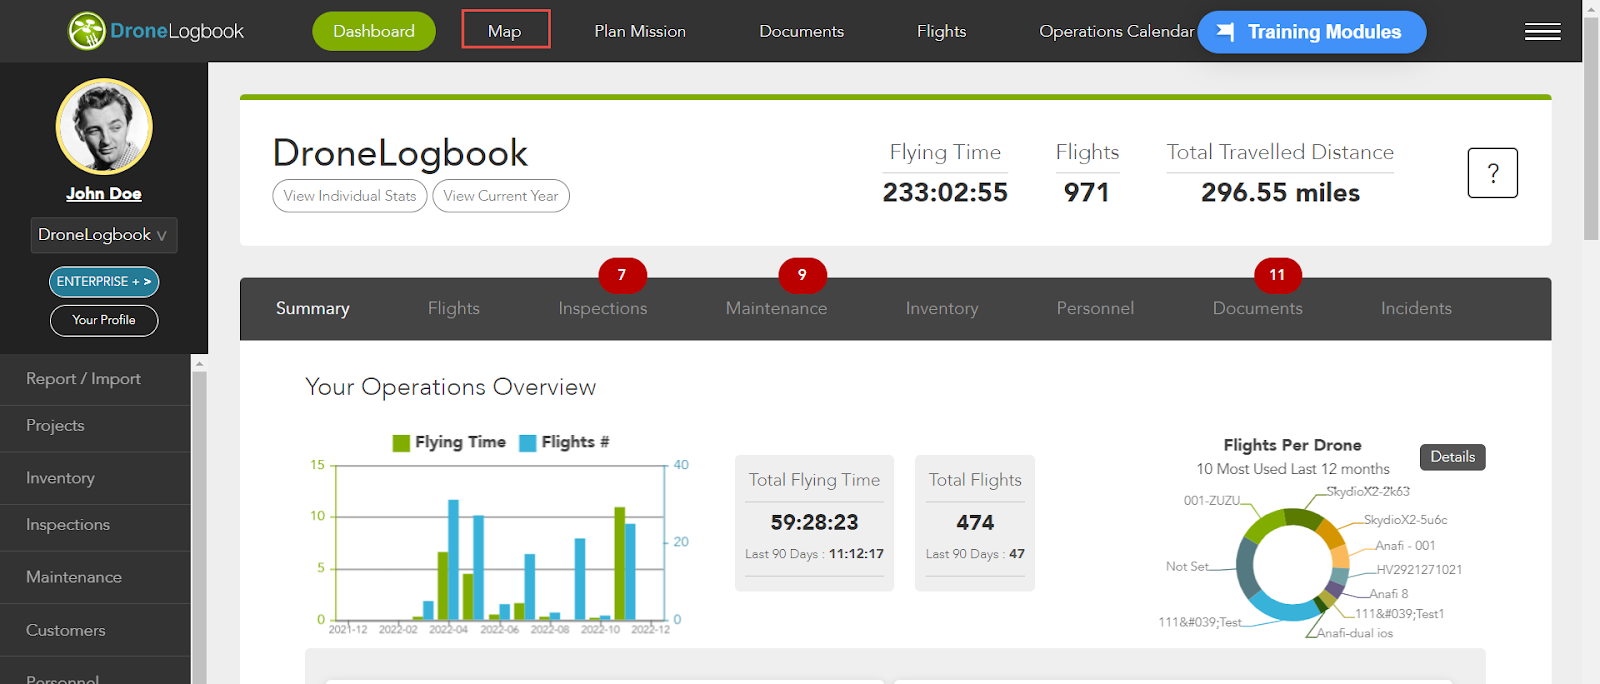Go to the Dashboard page

tap(374, 31)
